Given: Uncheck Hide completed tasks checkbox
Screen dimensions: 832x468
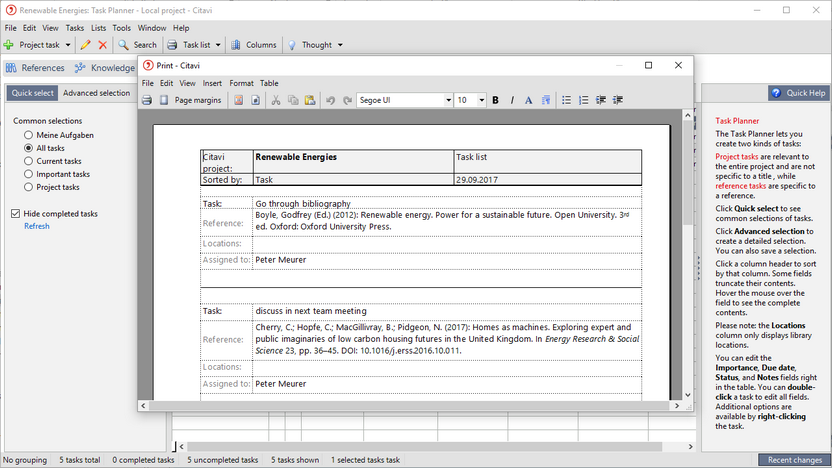Looking at the screenshot, I should point(15,214).
